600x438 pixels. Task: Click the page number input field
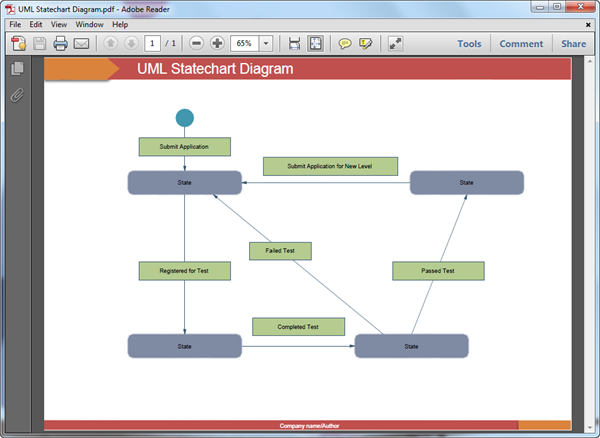click(x=152, y=44)
